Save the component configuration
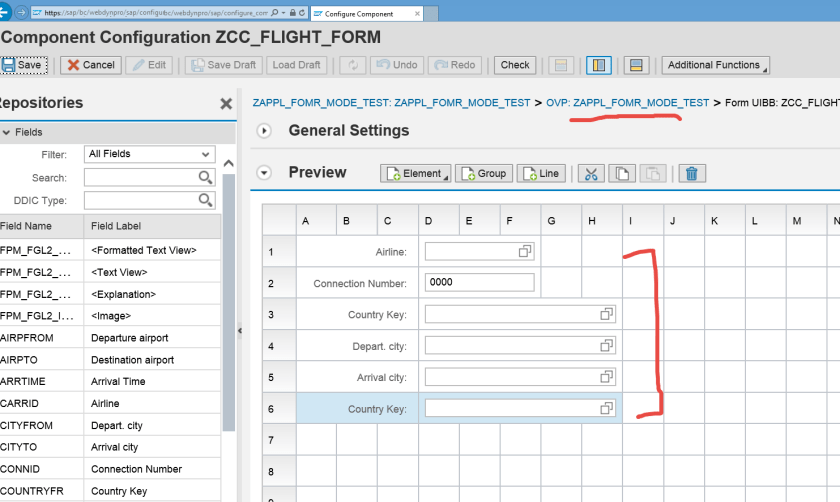Screen dimensions: 840x502 [x=24, y=65]
